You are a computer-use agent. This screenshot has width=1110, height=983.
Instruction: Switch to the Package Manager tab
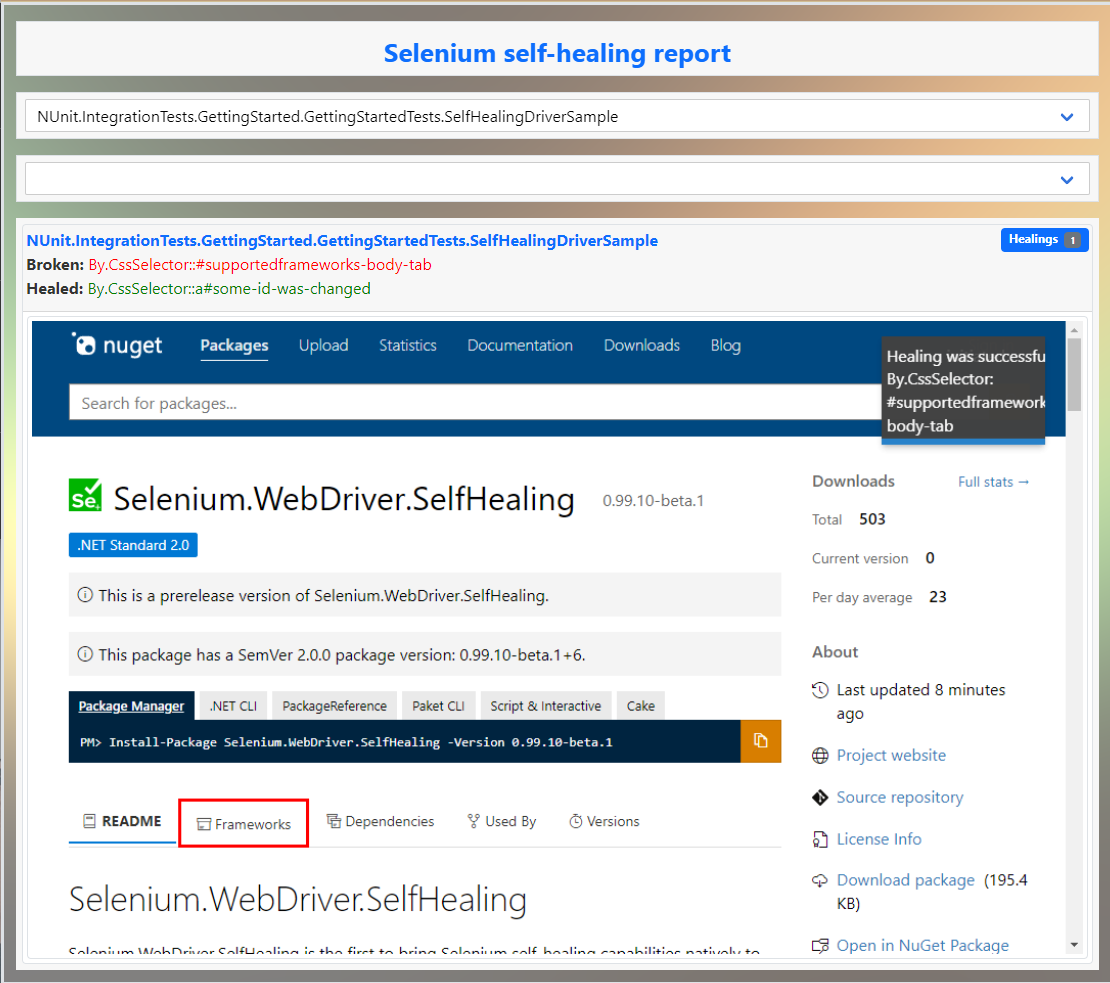[132, 706]
